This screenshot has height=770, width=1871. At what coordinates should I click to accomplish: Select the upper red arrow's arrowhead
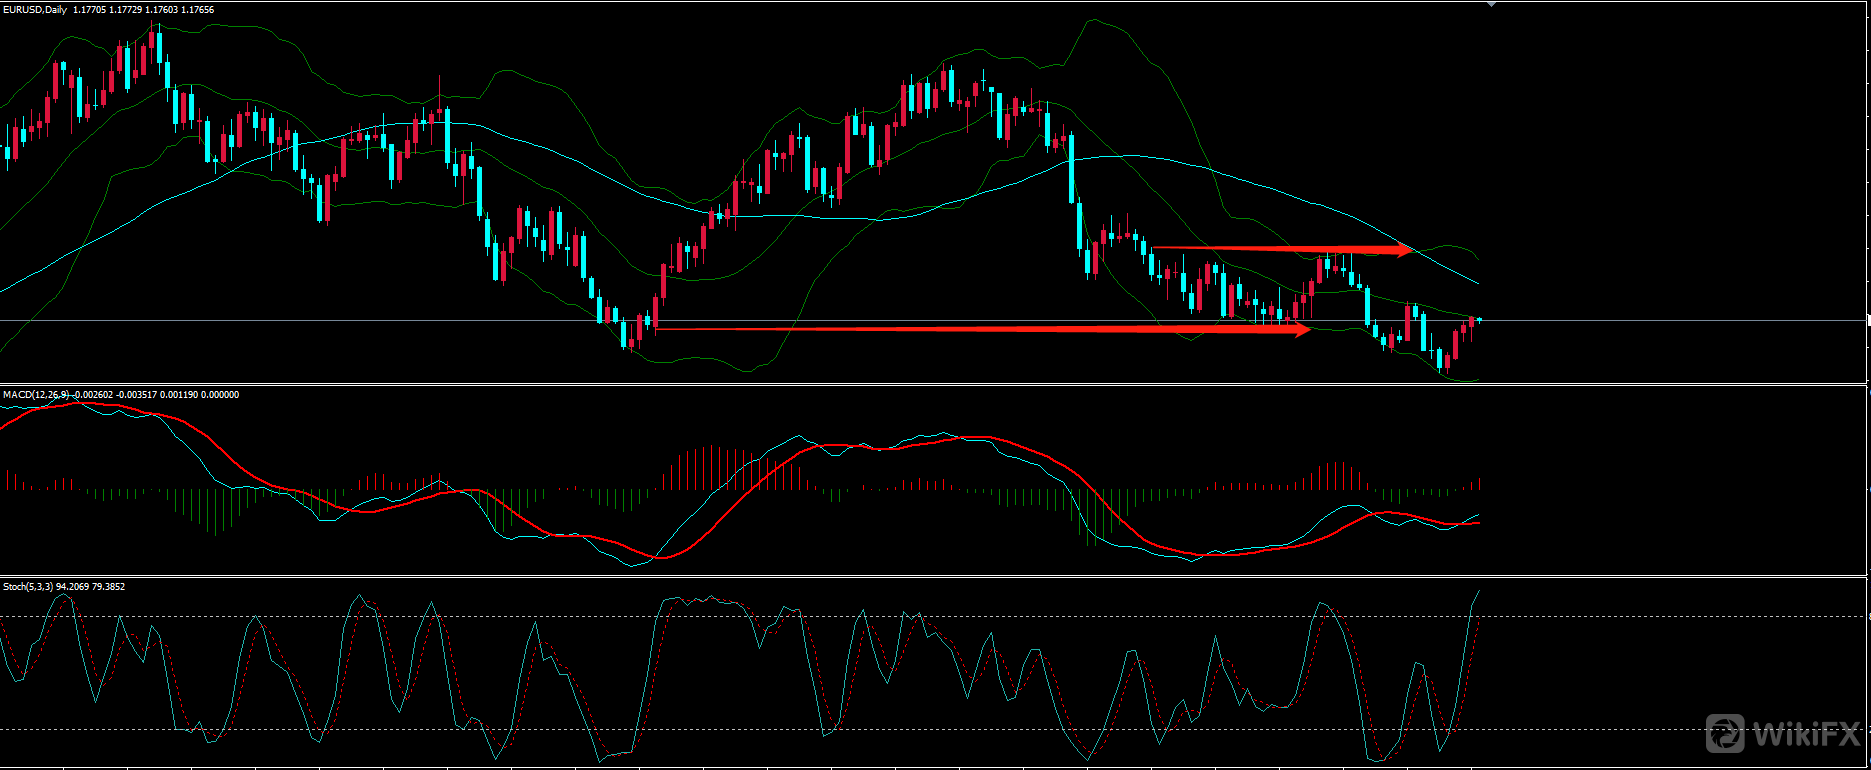[1403, 250]
